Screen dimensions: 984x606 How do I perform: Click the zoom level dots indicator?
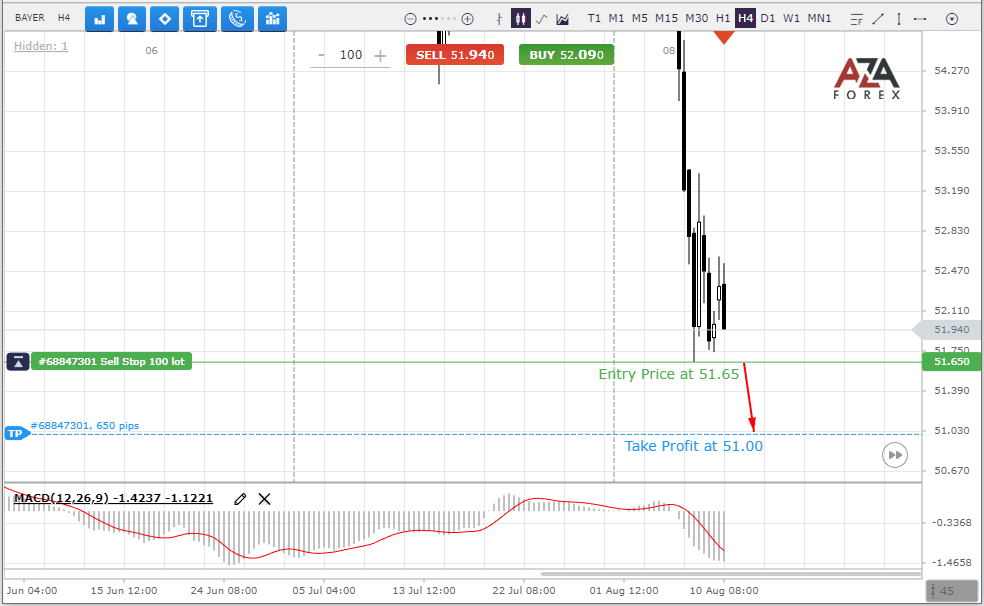[x=439, y=19]
